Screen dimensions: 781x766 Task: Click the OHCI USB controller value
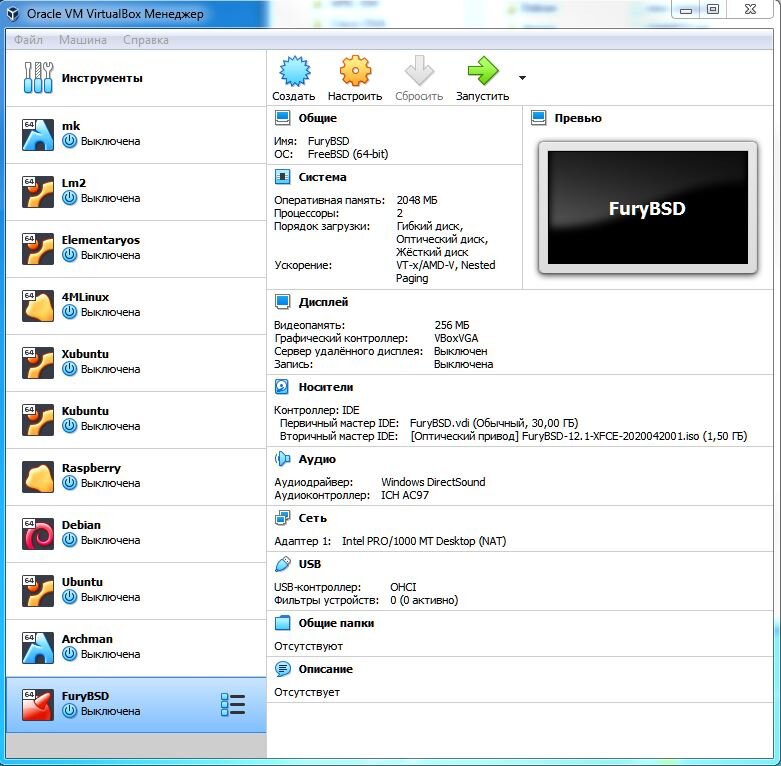(x=403, y=587)
